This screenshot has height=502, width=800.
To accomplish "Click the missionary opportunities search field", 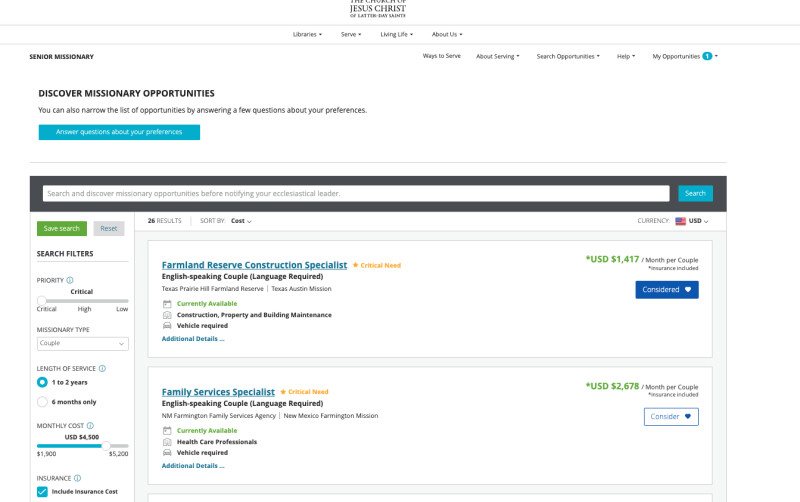I will point(355,193).
